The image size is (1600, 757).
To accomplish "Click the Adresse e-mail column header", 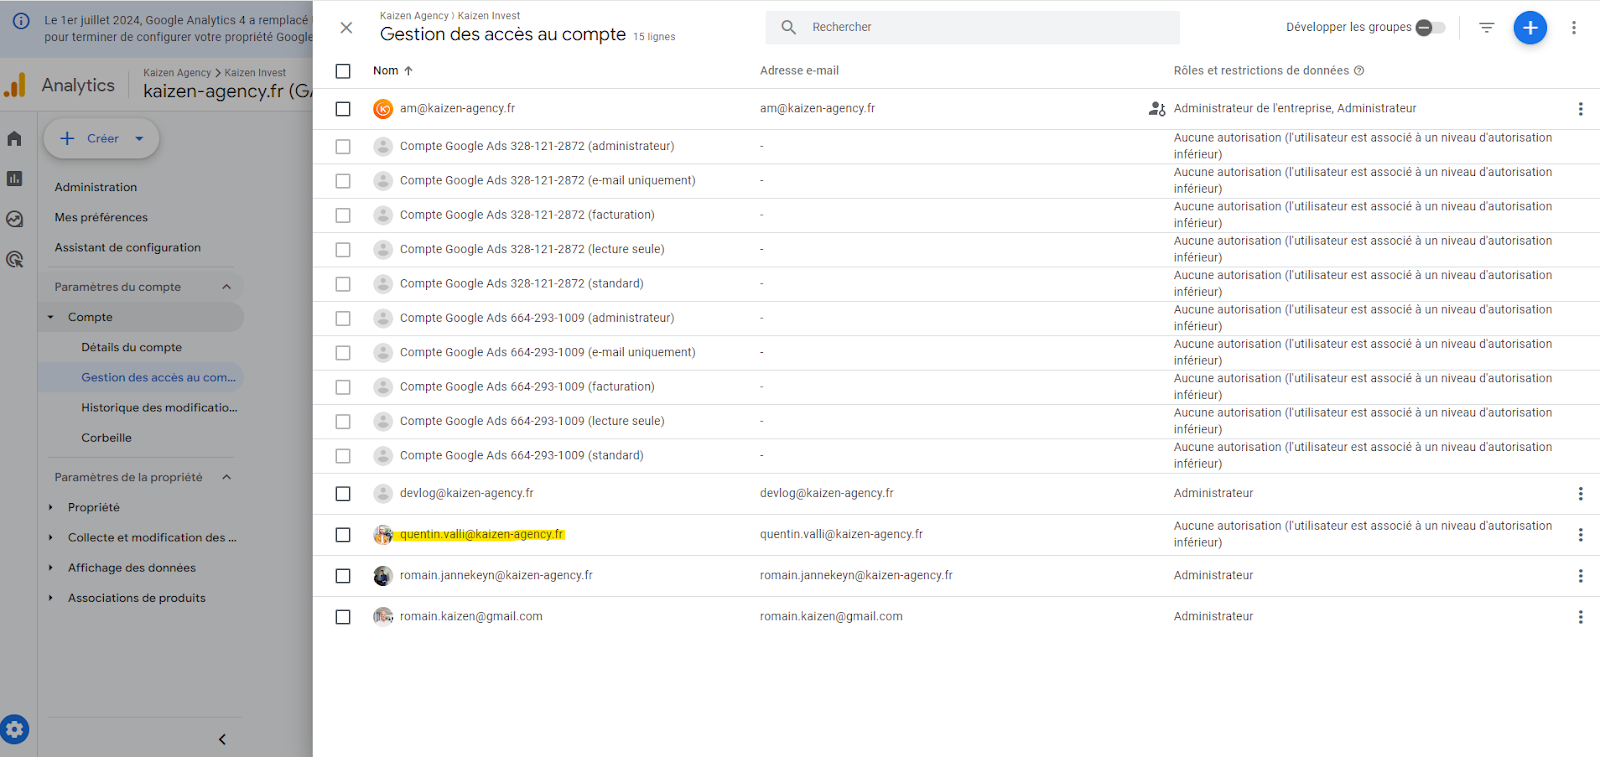I will 799,71.
